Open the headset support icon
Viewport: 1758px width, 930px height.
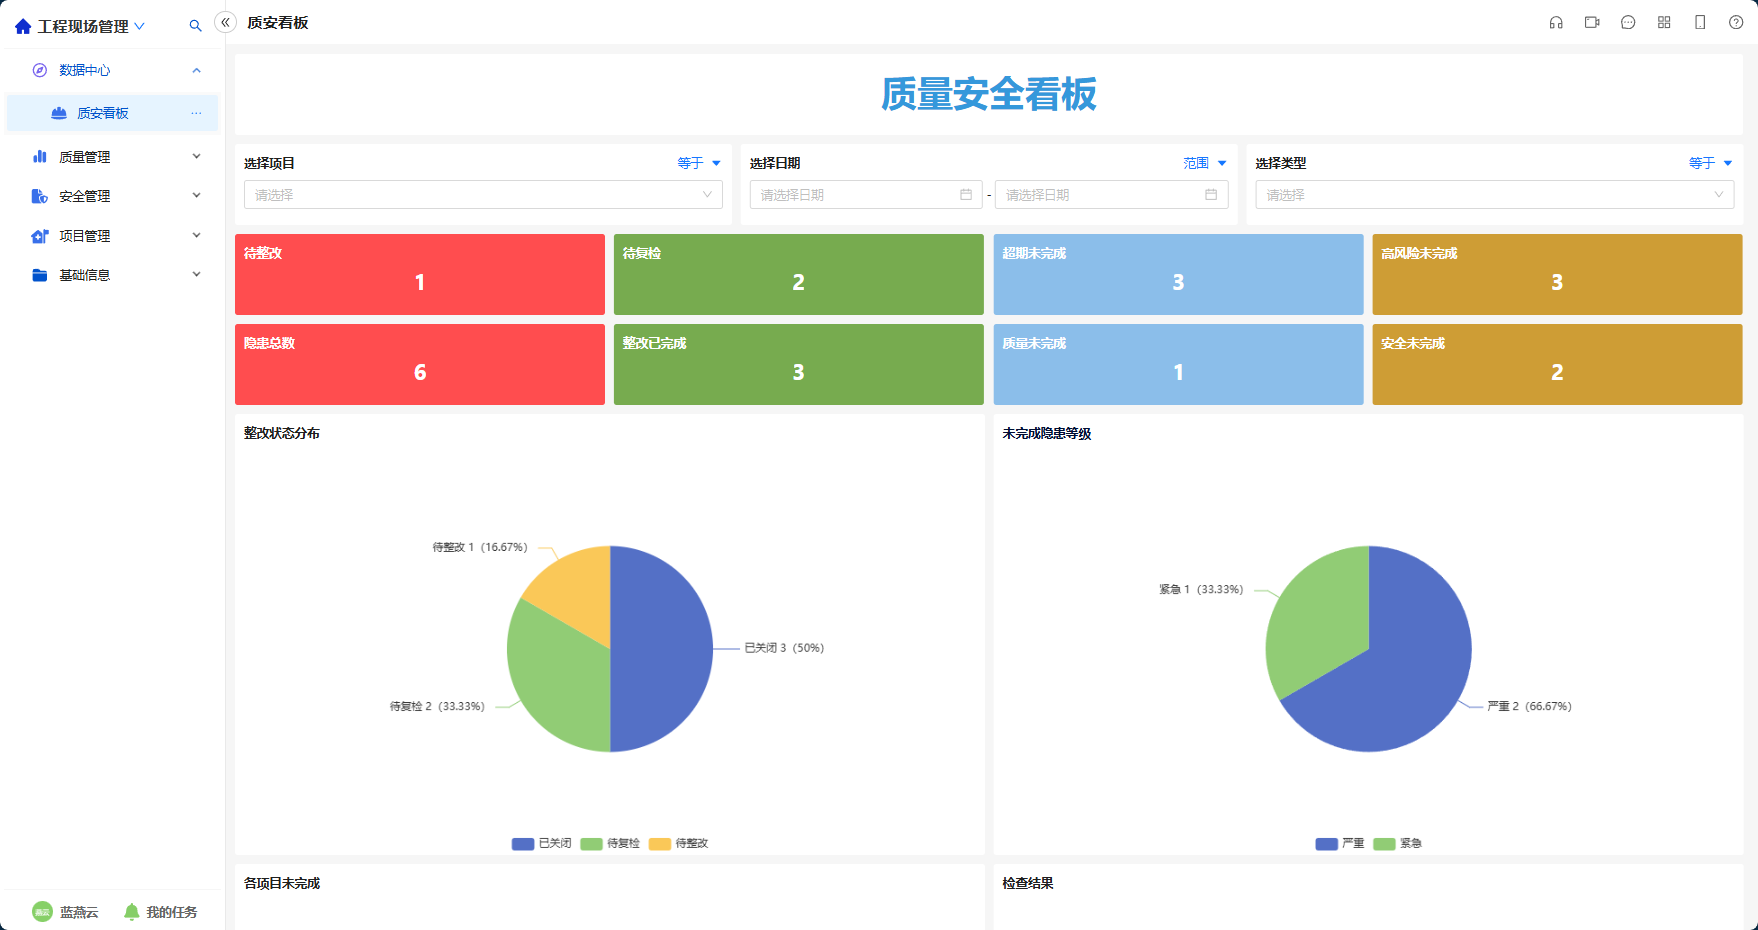point(1556,22)
